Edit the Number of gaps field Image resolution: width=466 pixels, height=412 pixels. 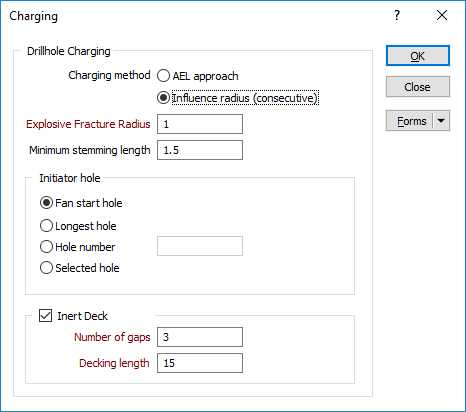click(x=200, y=337)
